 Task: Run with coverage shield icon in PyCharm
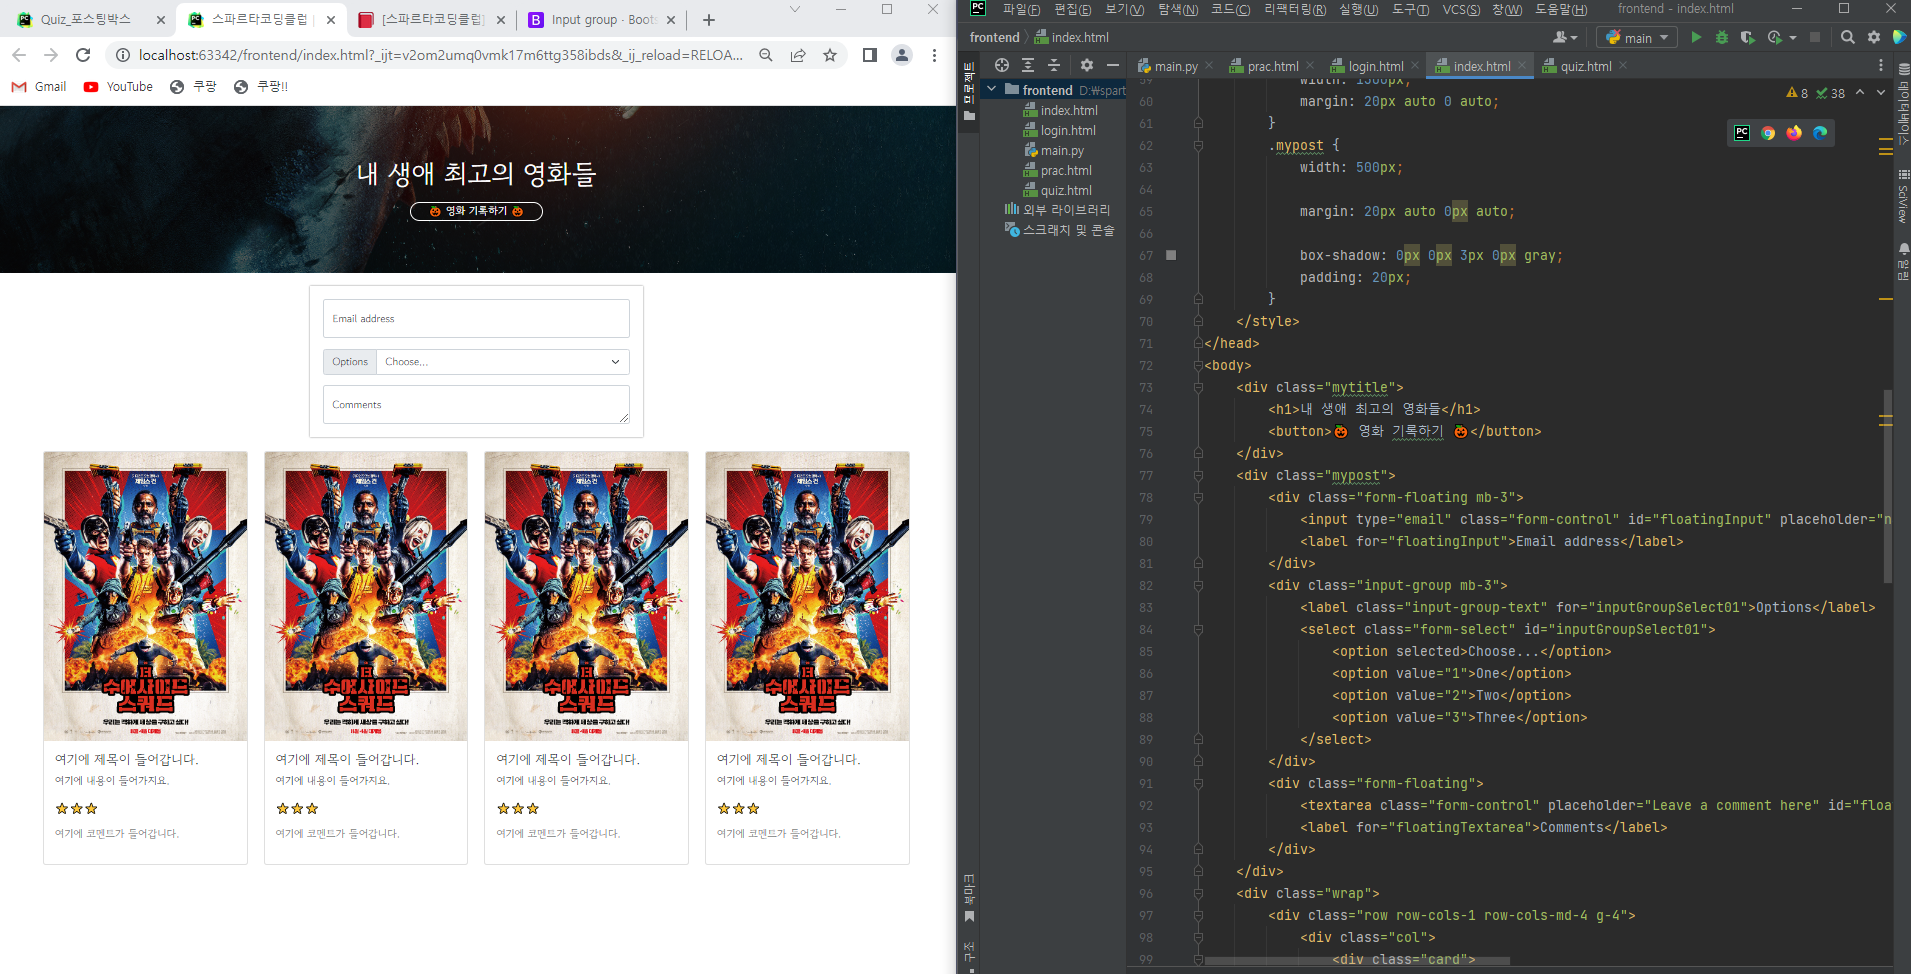(x=1747, y=37)
